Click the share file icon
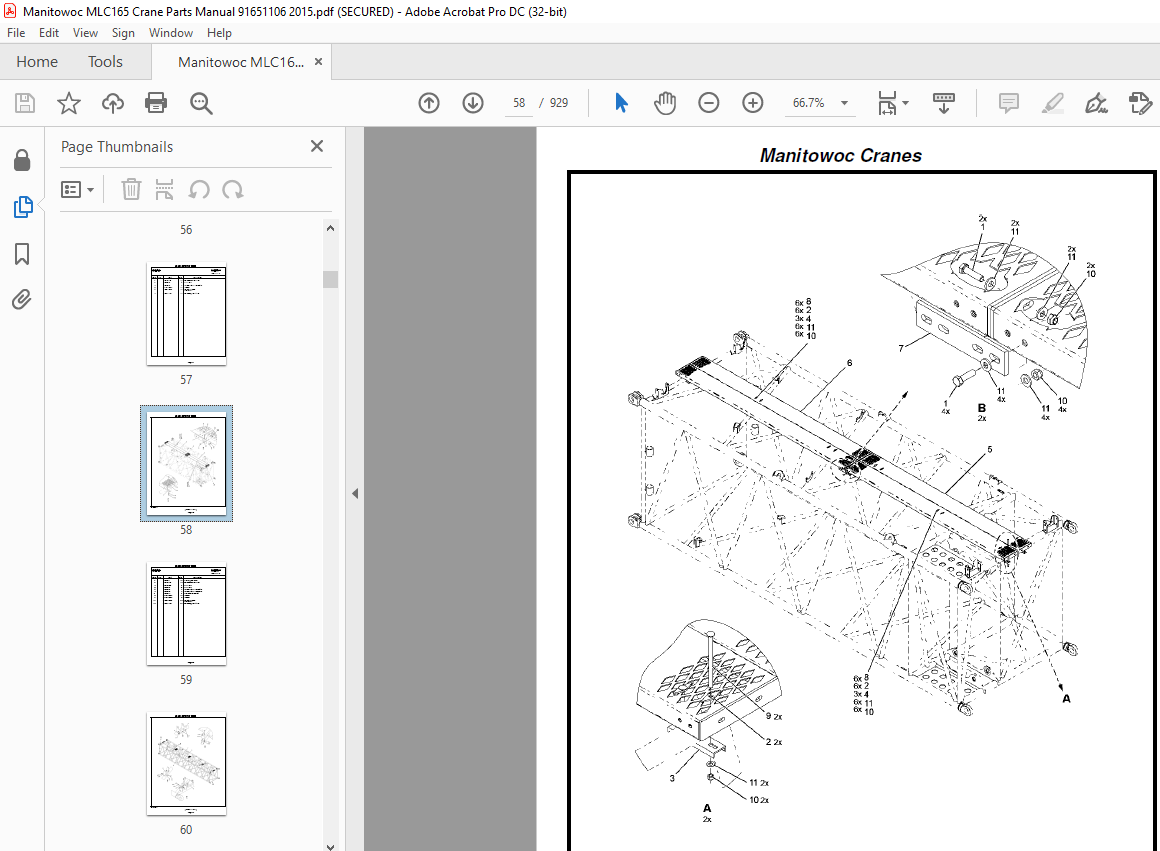 tap(1140, 103)
